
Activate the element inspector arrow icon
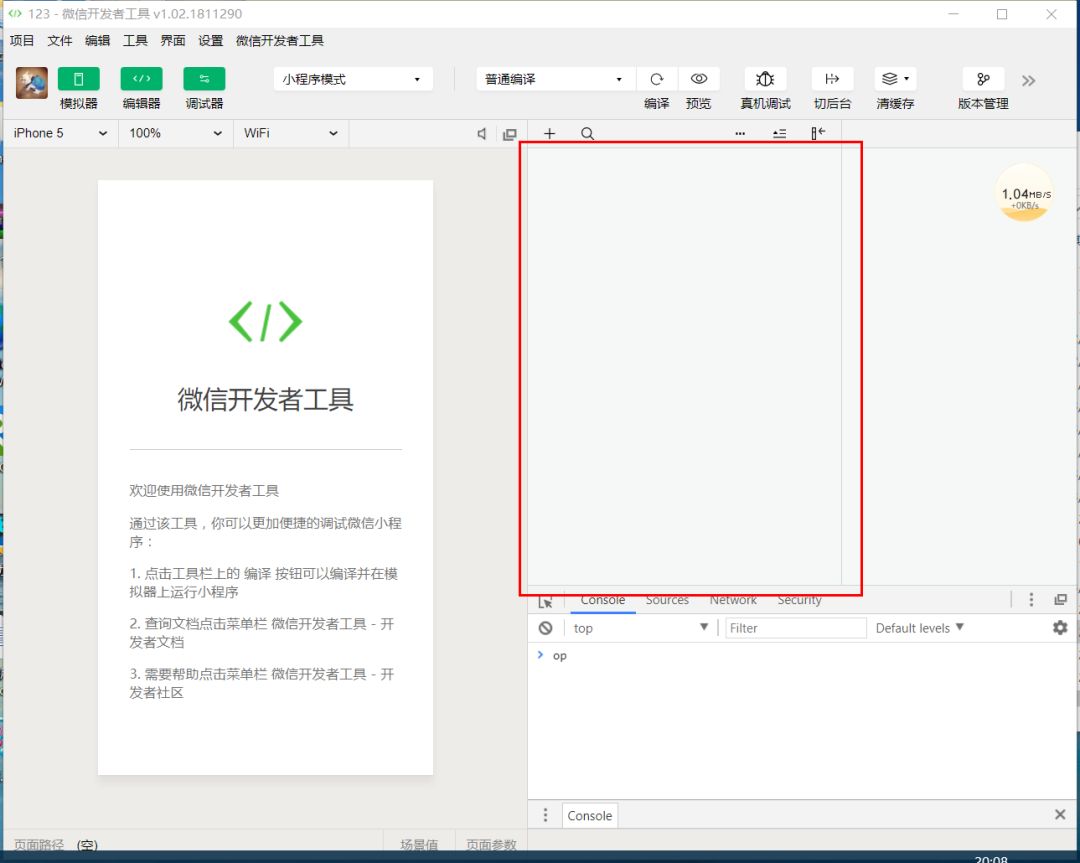point(546,603)
